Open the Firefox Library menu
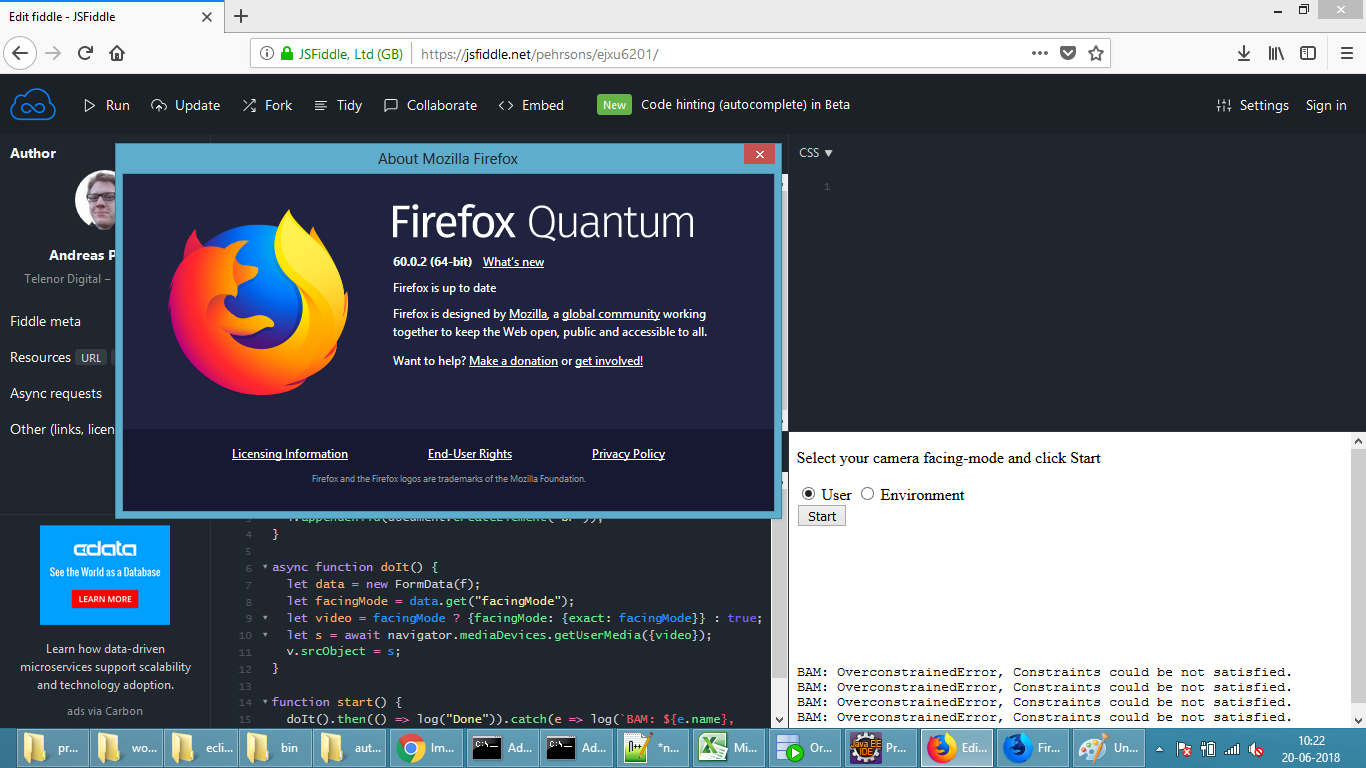Image resolution: width=1366 pixels, height=768 pixels. [x=1276, y=54]
